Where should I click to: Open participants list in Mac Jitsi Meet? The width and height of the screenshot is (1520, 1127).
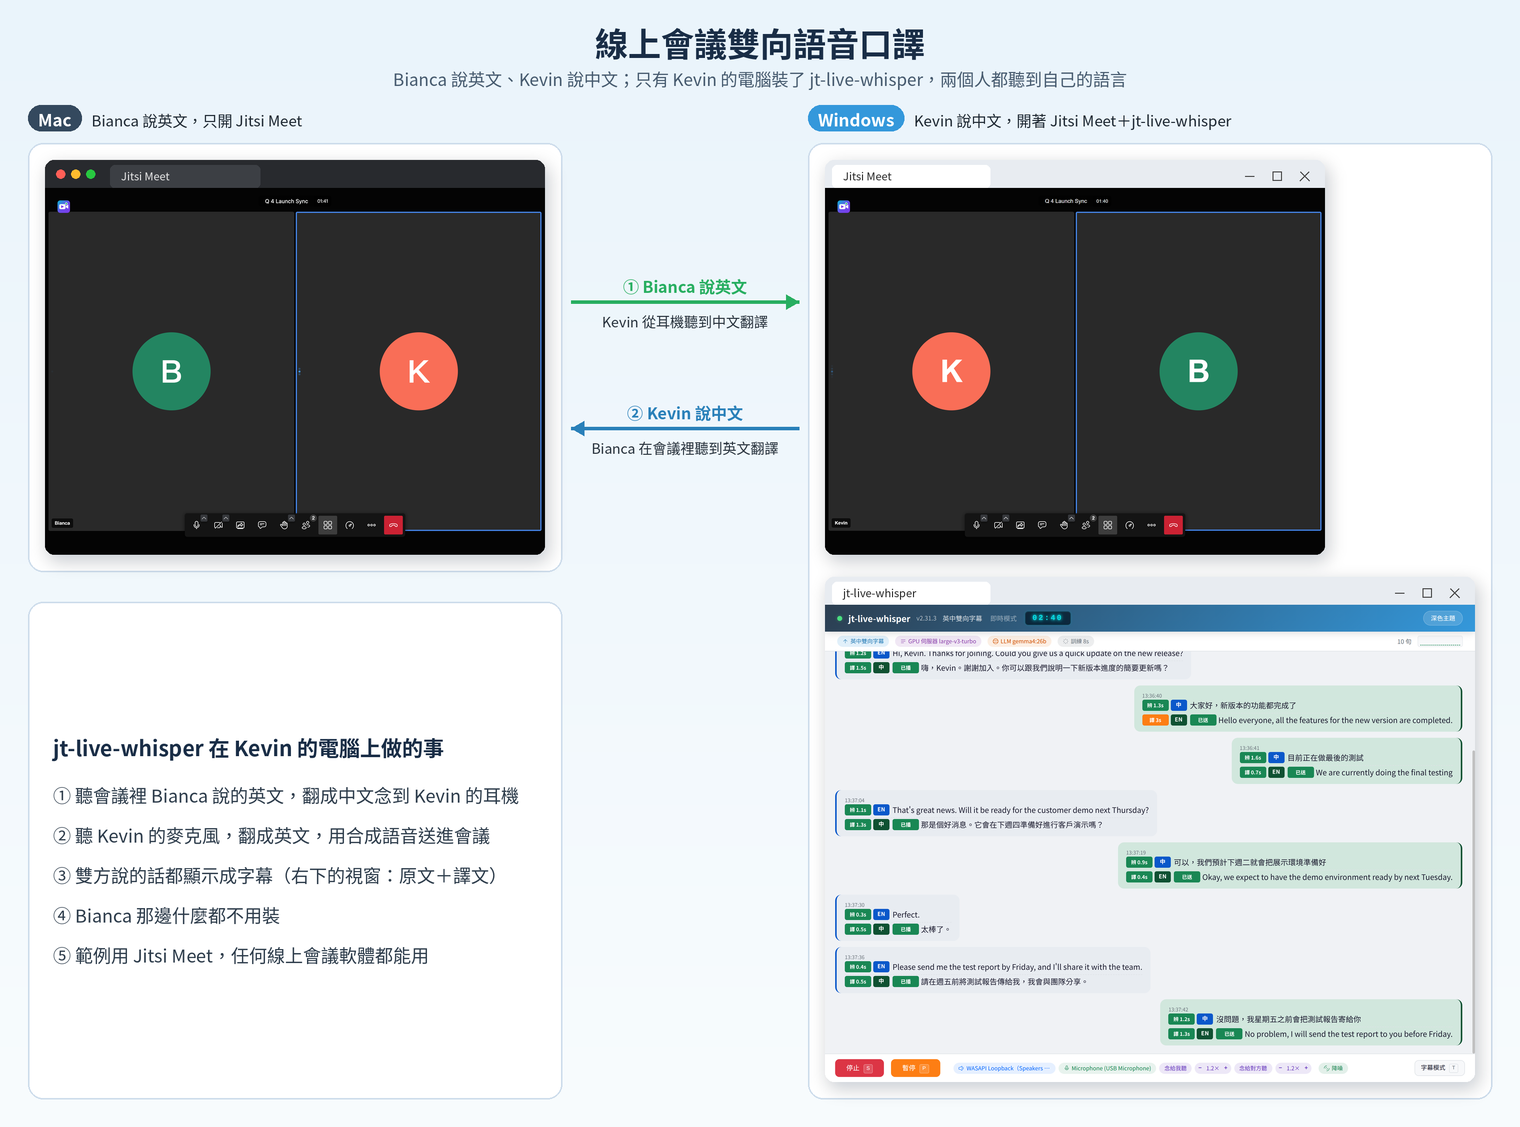(306, 525)
